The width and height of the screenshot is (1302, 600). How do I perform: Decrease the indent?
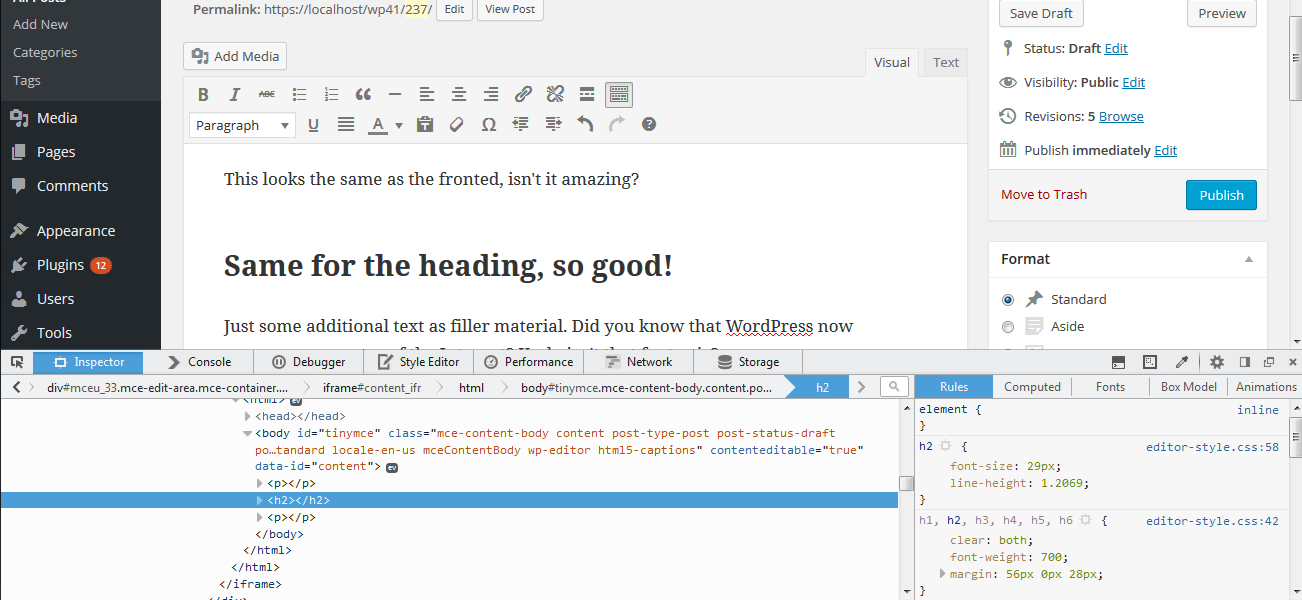coord(521,125)
